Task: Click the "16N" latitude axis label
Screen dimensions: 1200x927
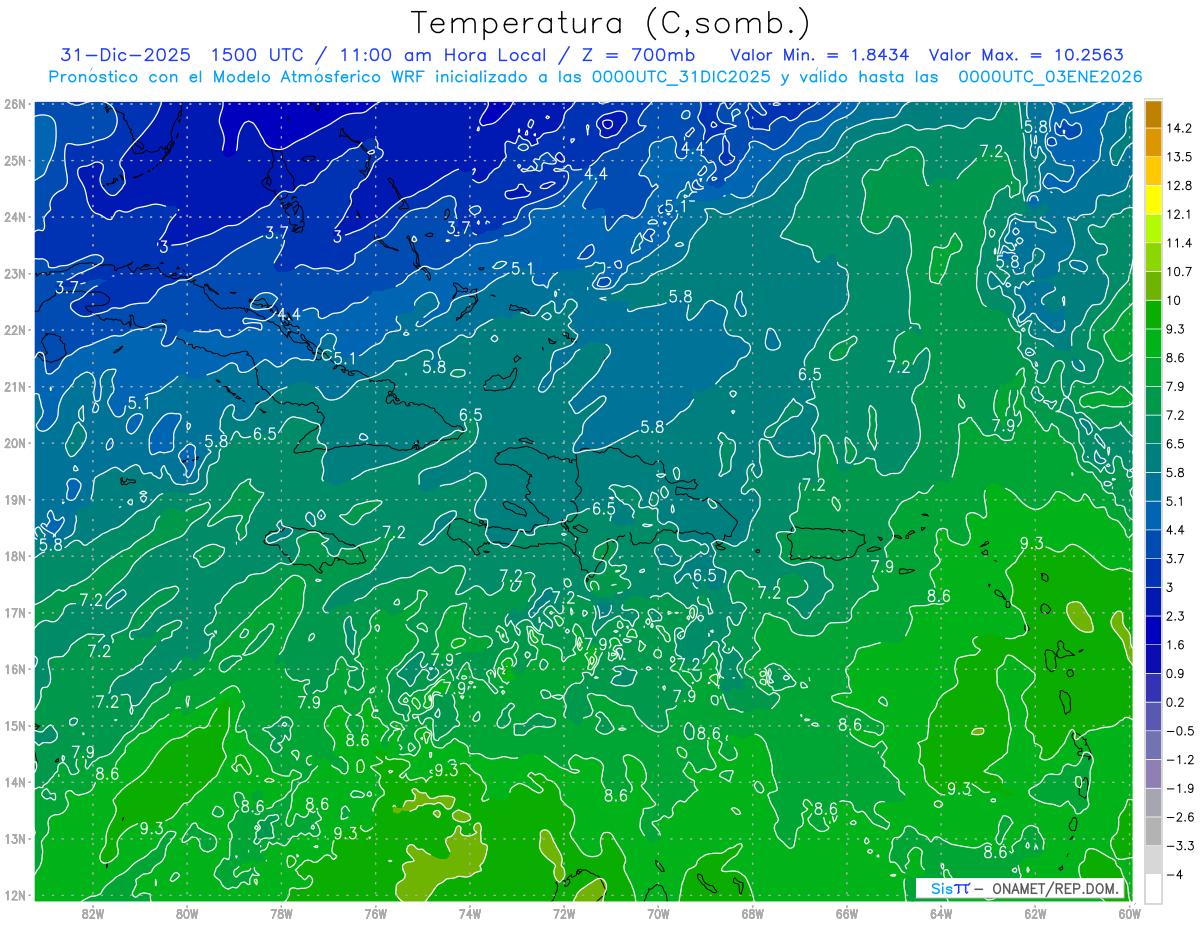Action: click(x=15, y=669)
